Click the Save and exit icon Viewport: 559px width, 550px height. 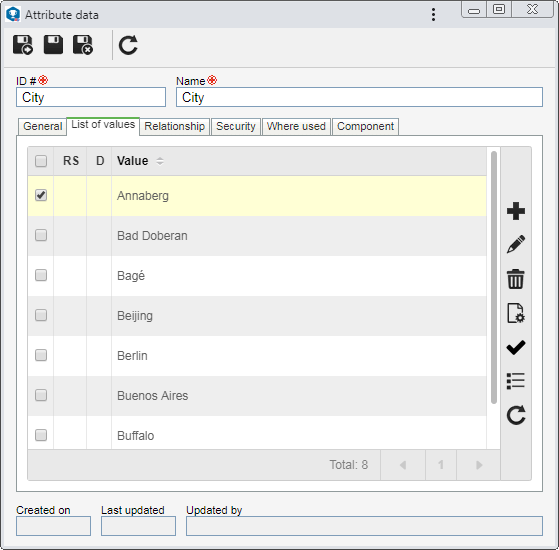(x=83, y=45)
